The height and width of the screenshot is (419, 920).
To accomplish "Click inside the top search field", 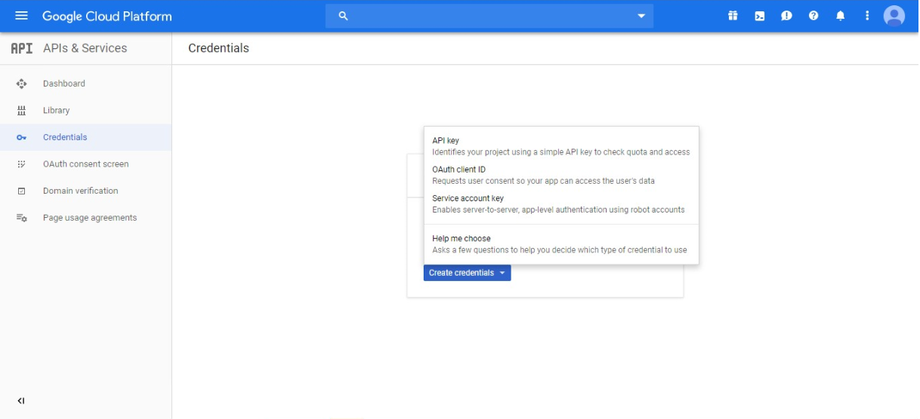I will click(x=489, y=16).
